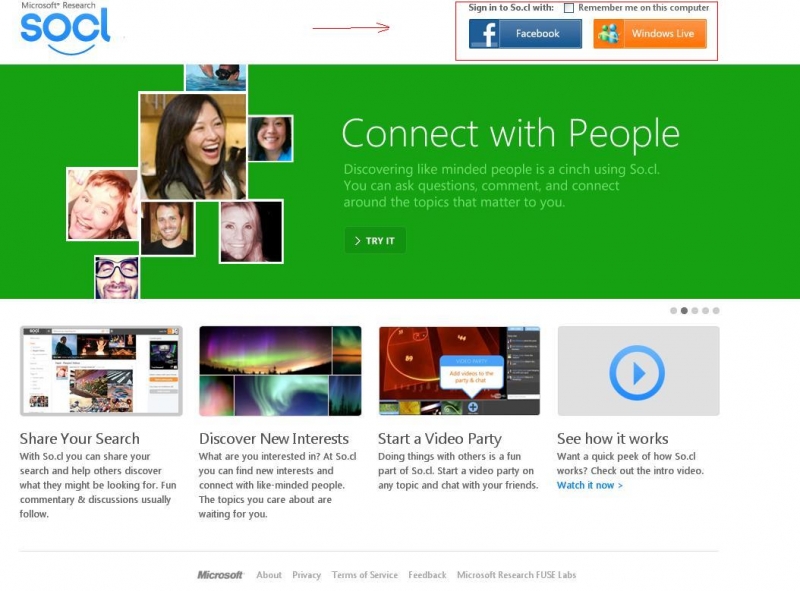This screenshot has width=800, height=591.
Task: Sign in with the Facebook button
Action: (x=525, y=34)
